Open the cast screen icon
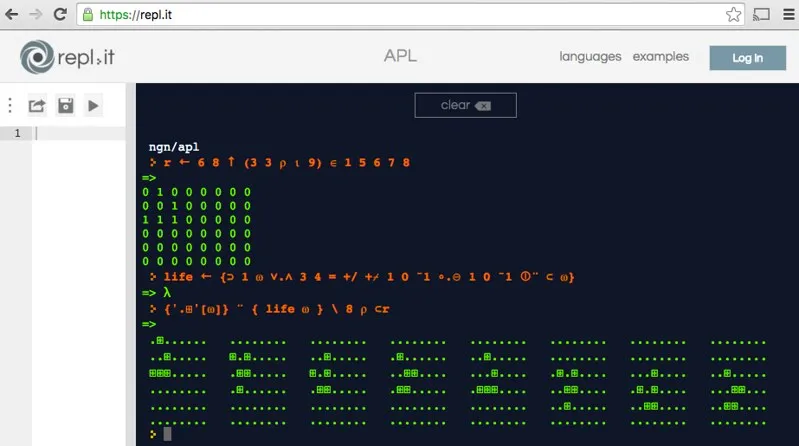 [x=761, y=14]
